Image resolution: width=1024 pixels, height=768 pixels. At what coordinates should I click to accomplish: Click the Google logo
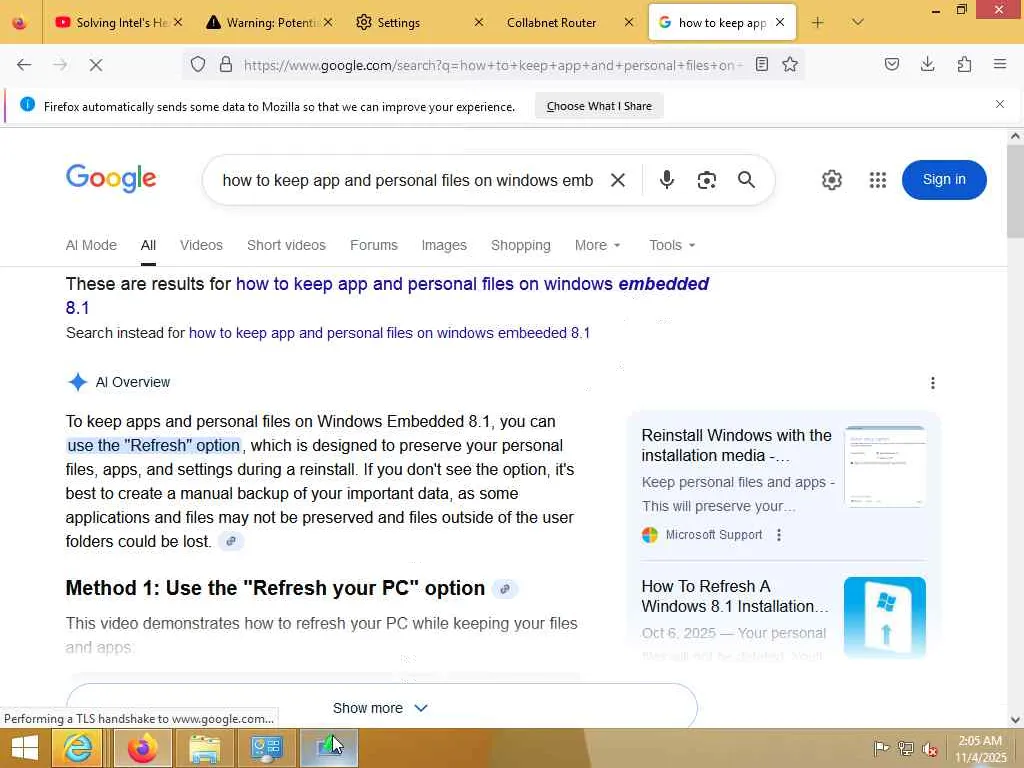click(x=111, y=178)
